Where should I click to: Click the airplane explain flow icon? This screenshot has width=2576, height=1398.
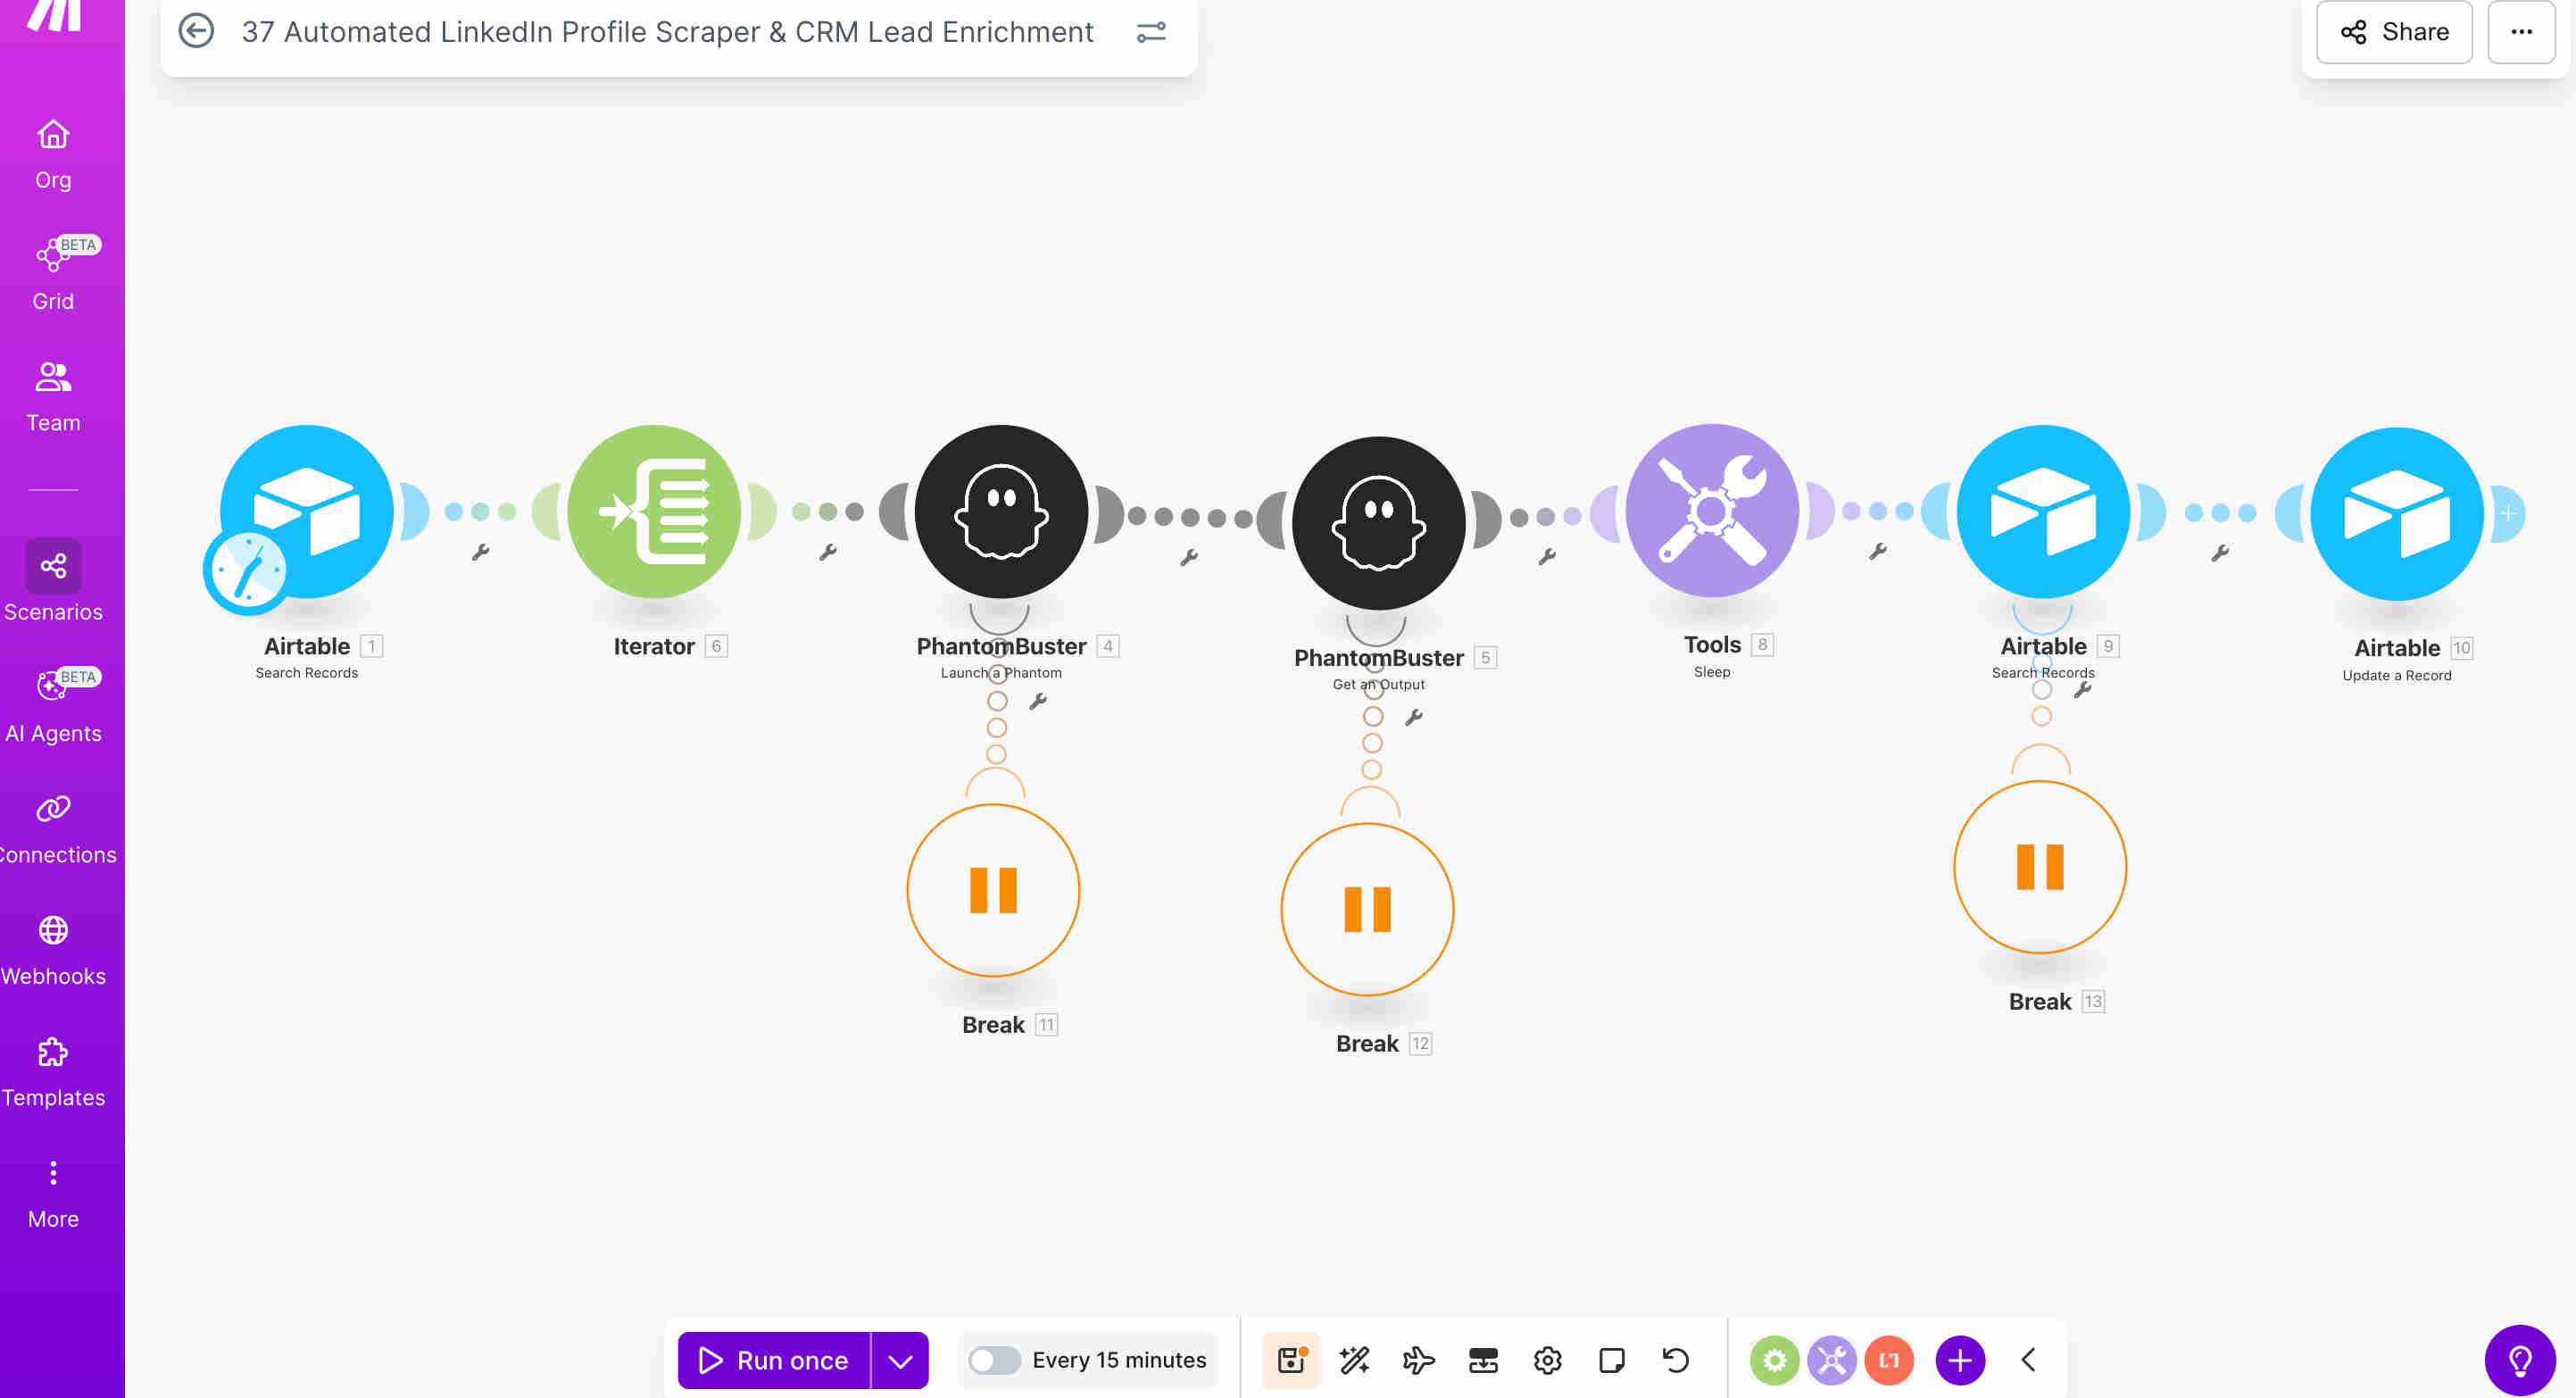pos(1419,1360)
